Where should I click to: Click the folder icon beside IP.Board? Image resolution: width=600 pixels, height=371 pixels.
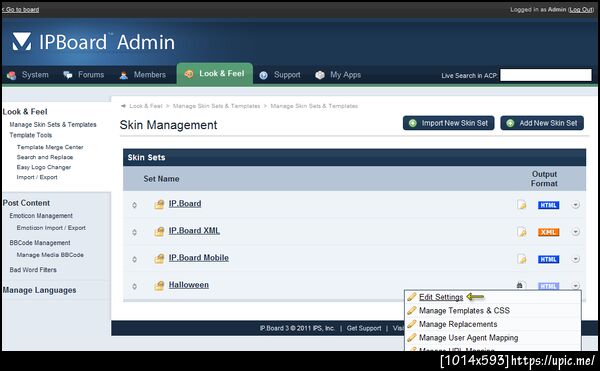pos(159,205)
